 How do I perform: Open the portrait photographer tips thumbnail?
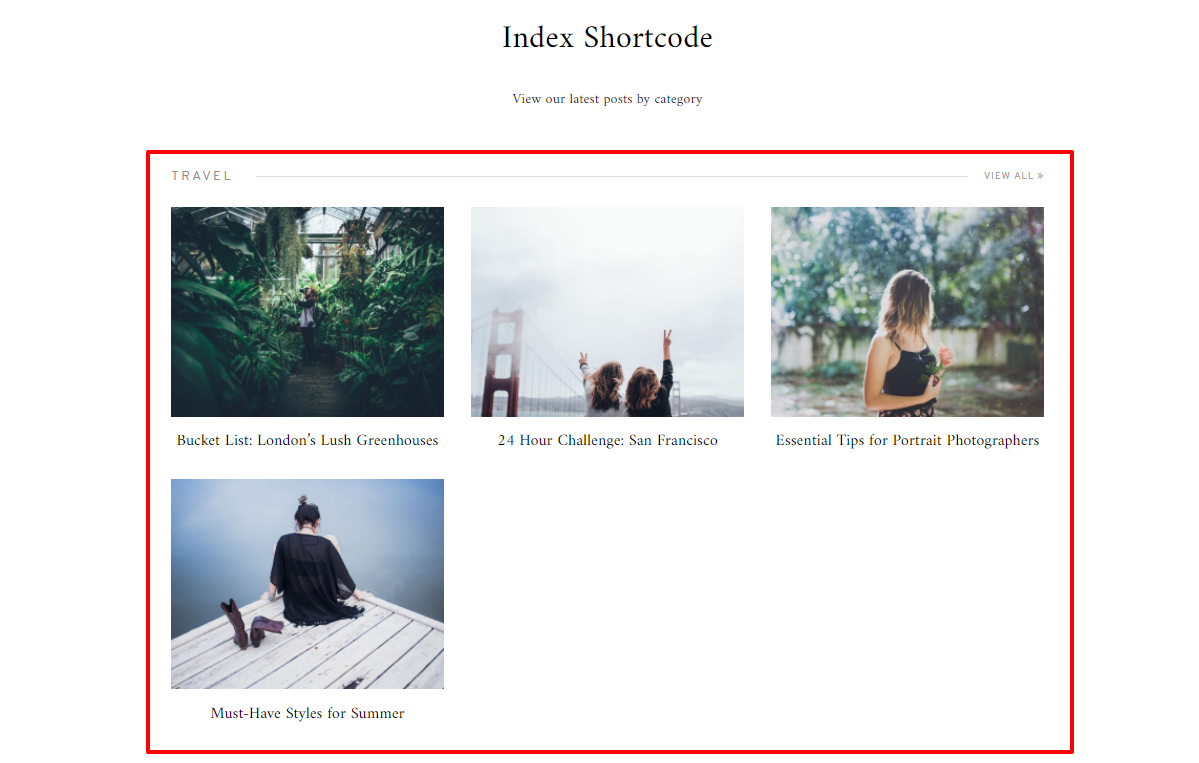pos(907,312)
